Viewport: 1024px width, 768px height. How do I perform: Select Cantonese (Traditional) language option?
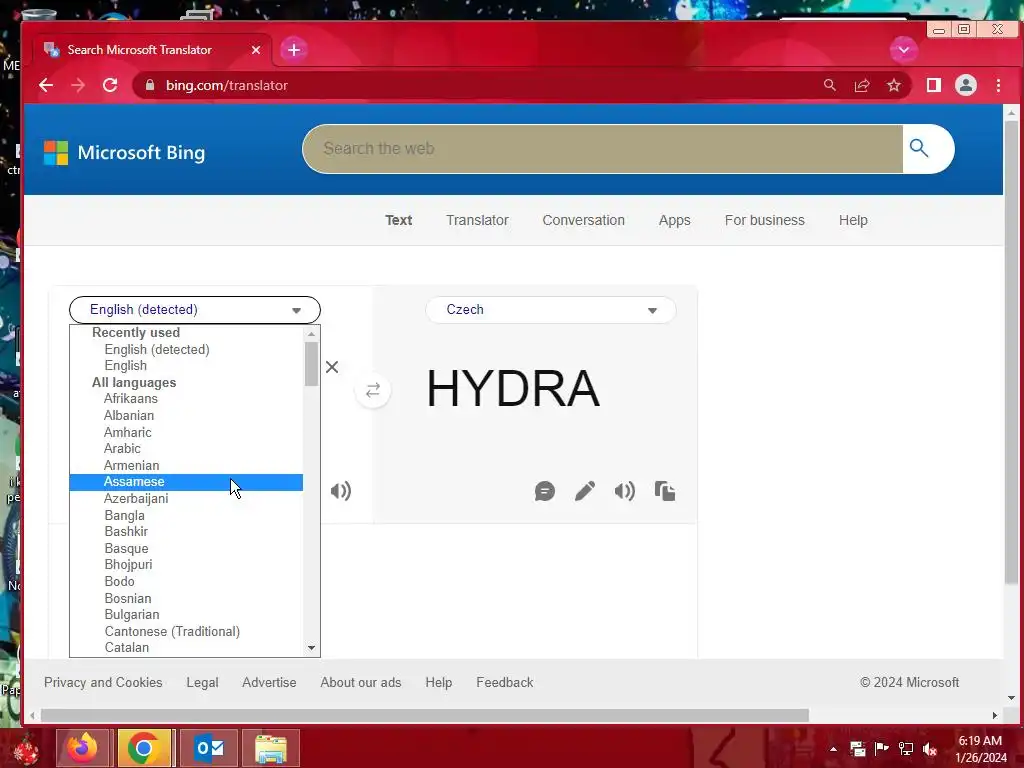(x=186, y=632)
